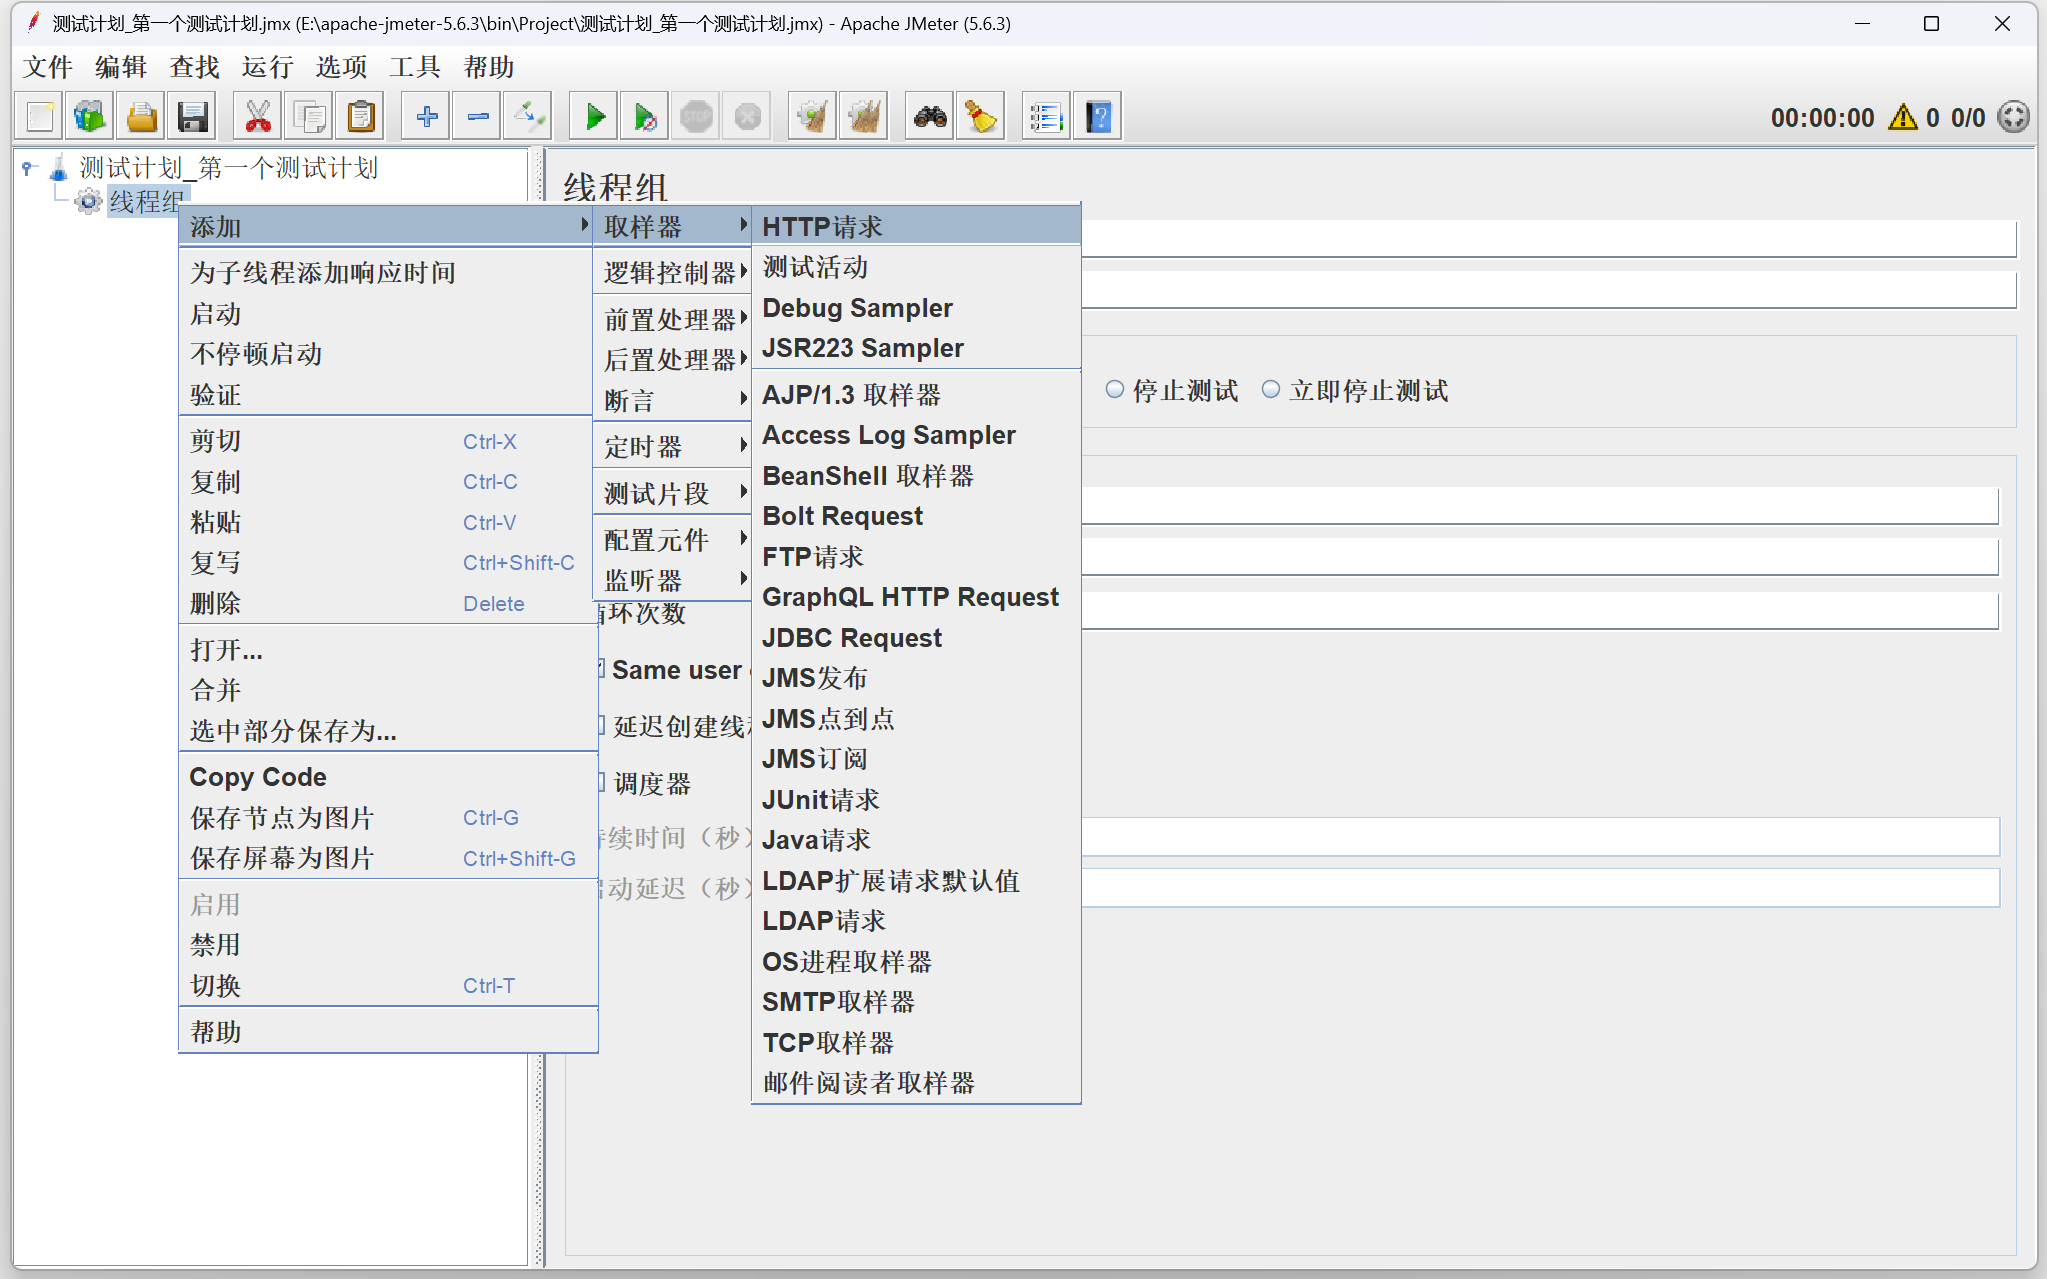
Task: Select the 停止测试 radio button
Action: tap(1114, 390)
